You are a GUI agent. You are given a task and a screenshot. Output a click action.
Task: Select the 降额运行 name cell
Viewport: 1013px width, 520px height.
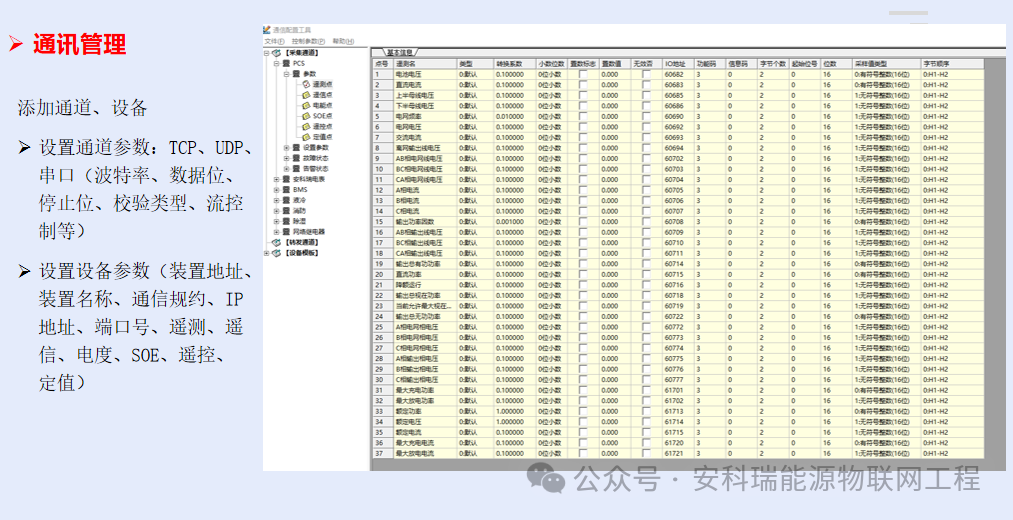pos(424,284)
